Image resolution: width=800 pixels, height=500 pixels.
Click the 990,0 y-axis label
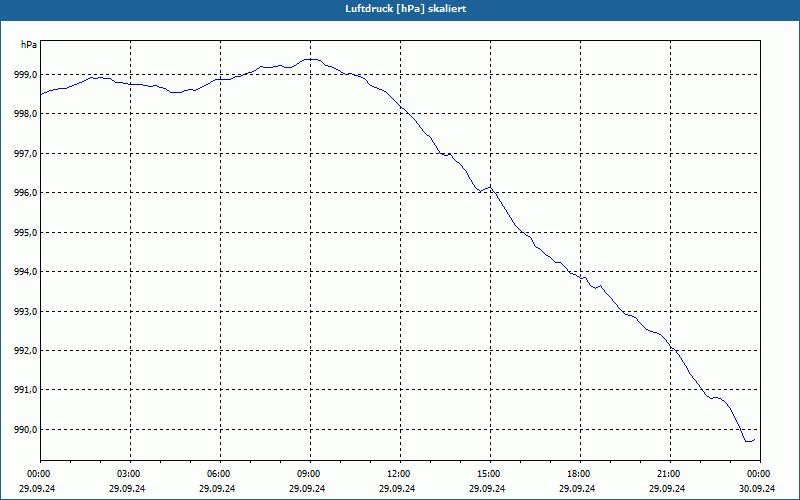tap(26, 430)
